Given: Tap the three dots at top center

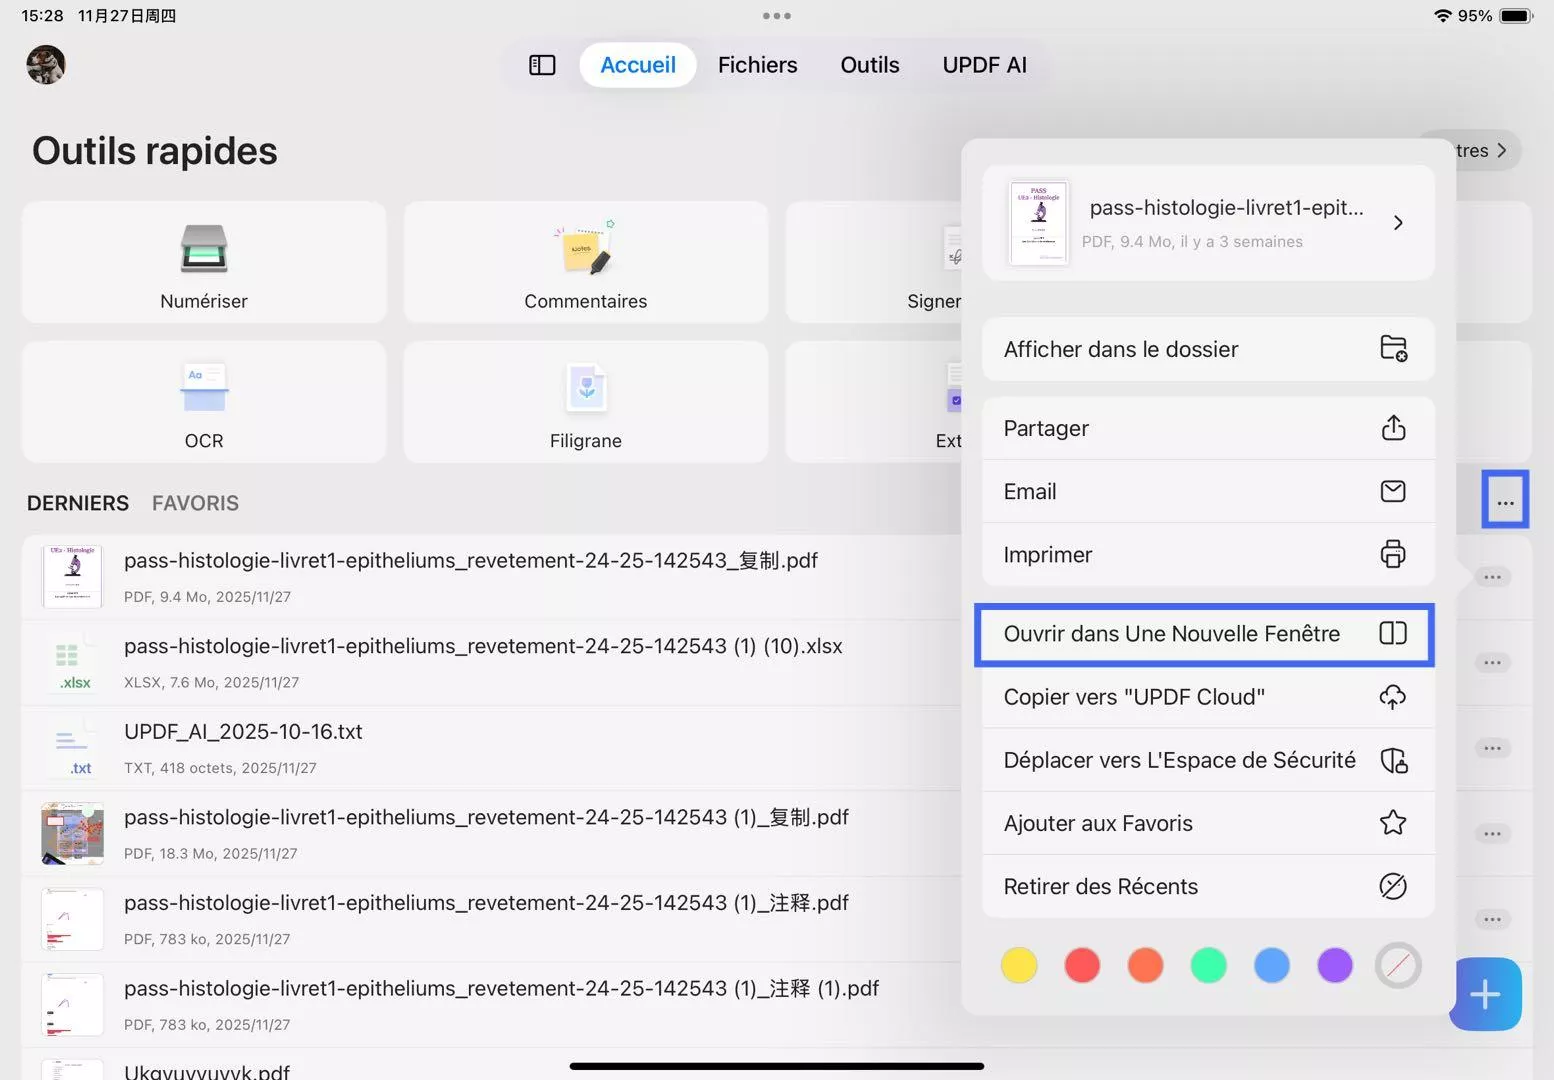Looking at the screenshot, I should point(777,16).
